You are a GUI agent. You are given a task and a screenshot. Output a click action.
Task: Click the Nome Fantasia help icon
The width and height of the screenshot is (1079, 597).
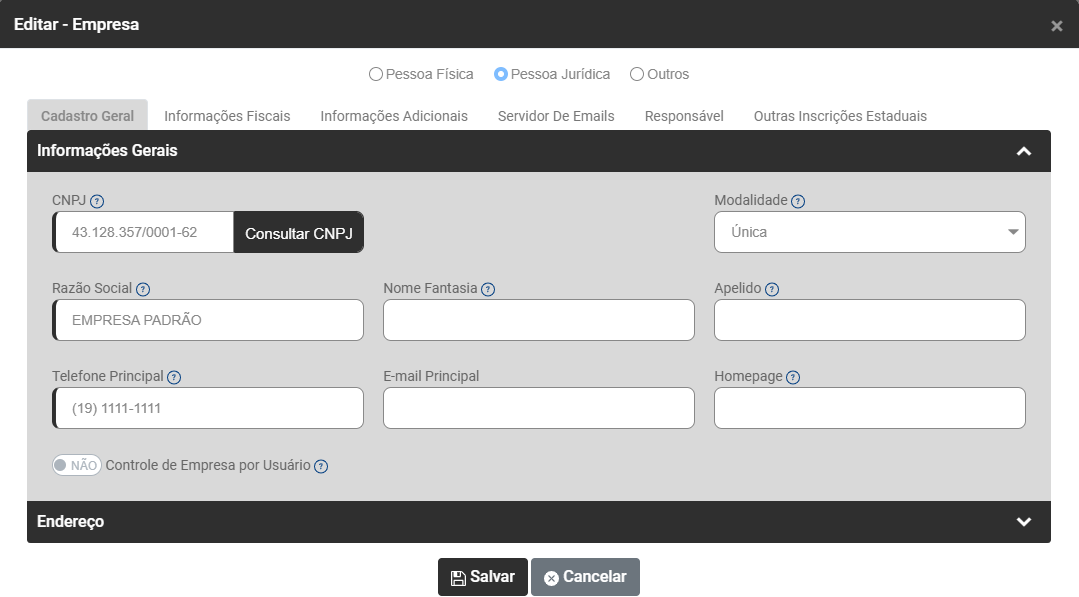(x=488, y=289)
